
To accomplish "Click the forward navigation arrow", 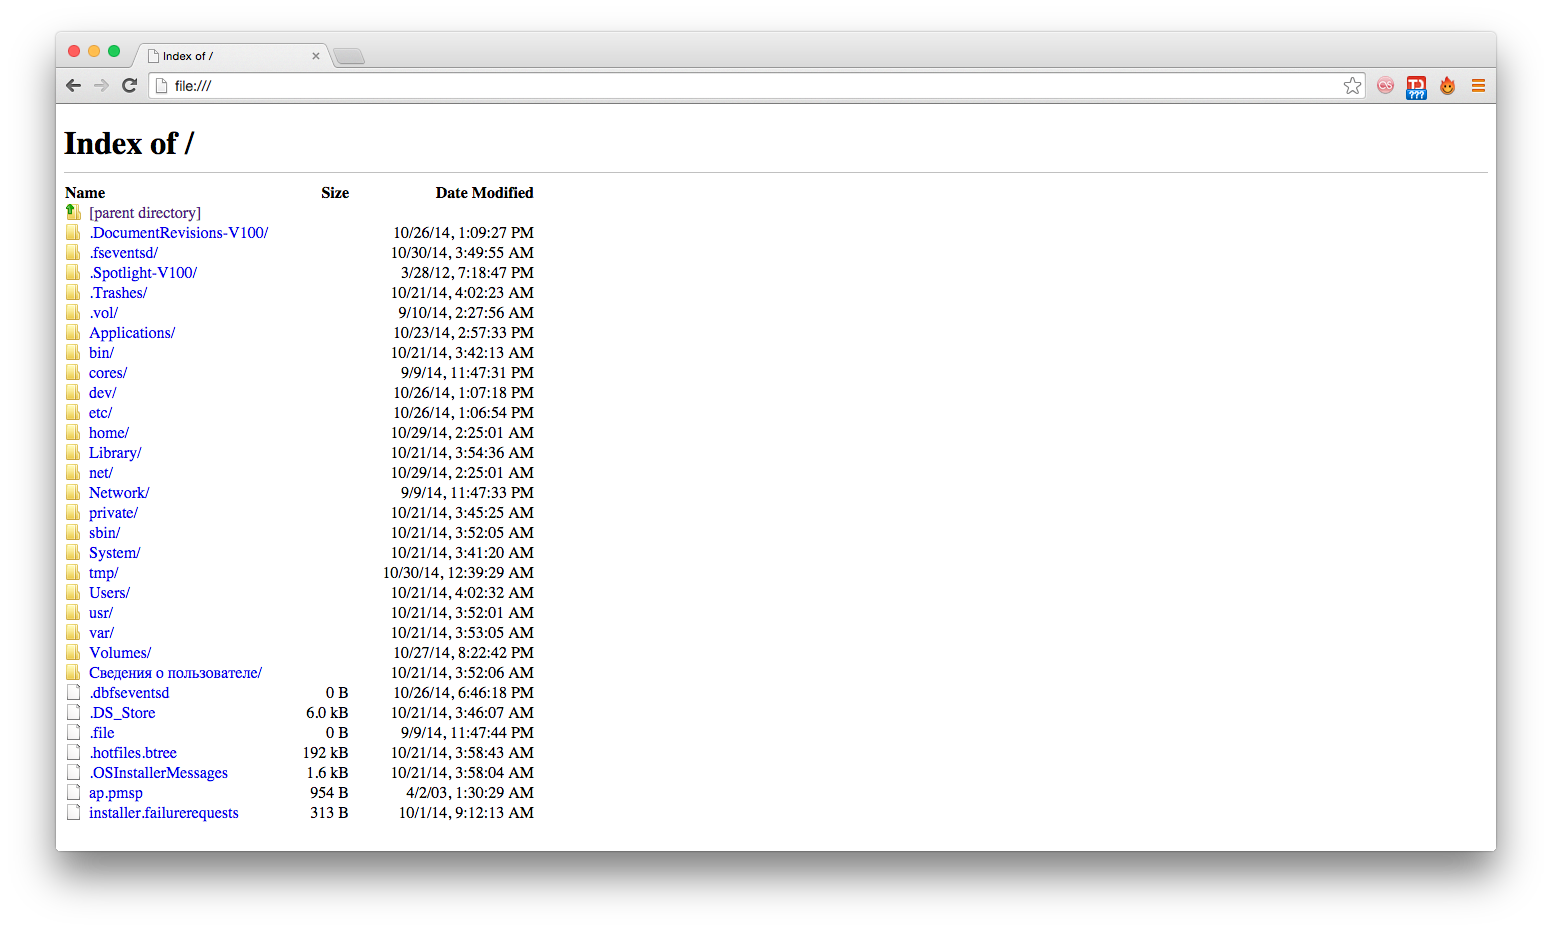I will [x=101, y=86].
